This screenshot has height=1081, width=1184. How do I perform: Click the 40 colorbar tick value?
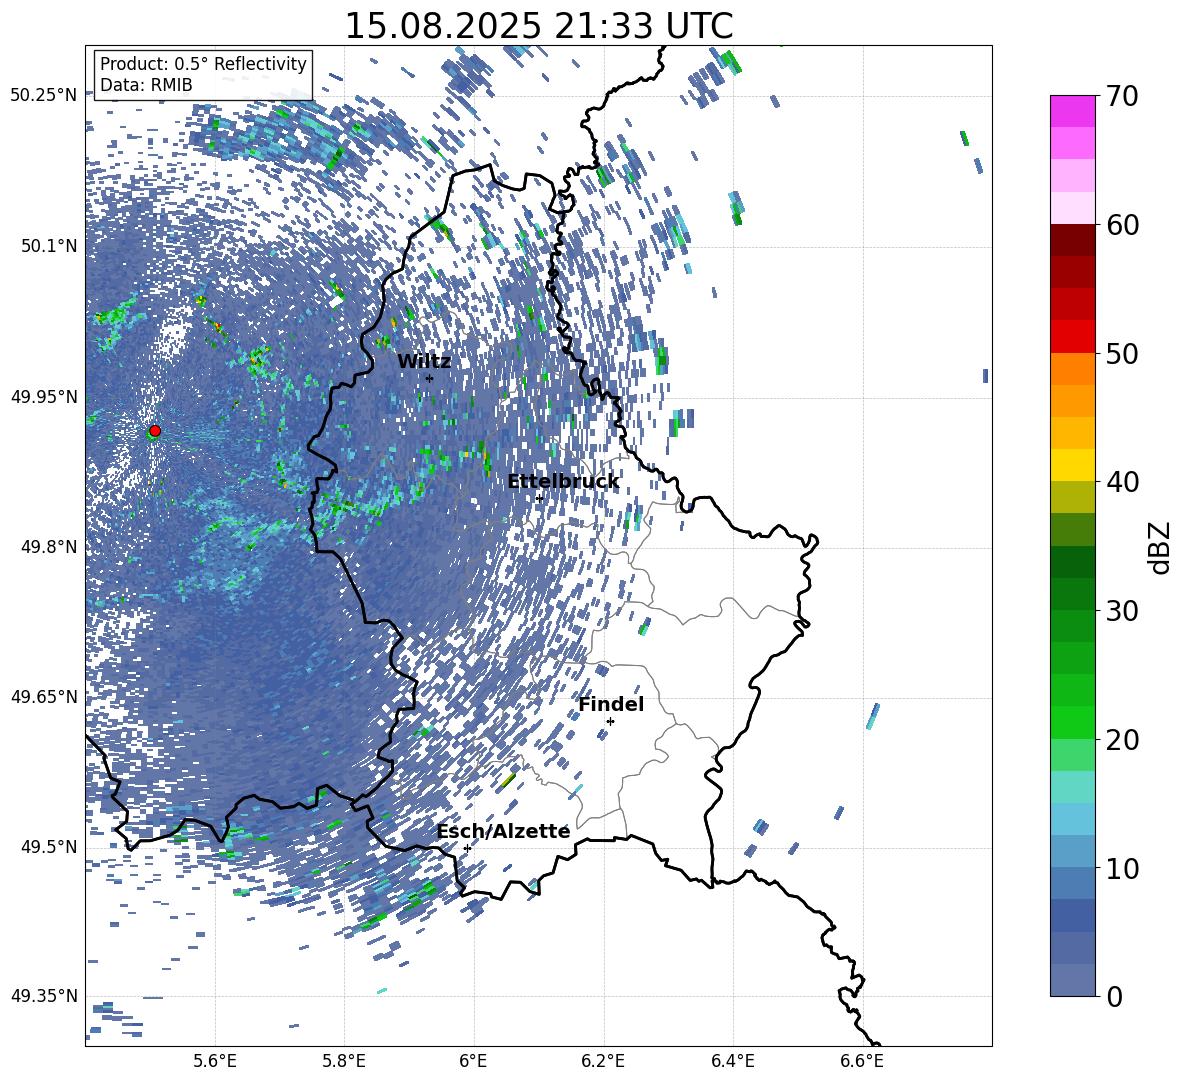[1122, 482]
